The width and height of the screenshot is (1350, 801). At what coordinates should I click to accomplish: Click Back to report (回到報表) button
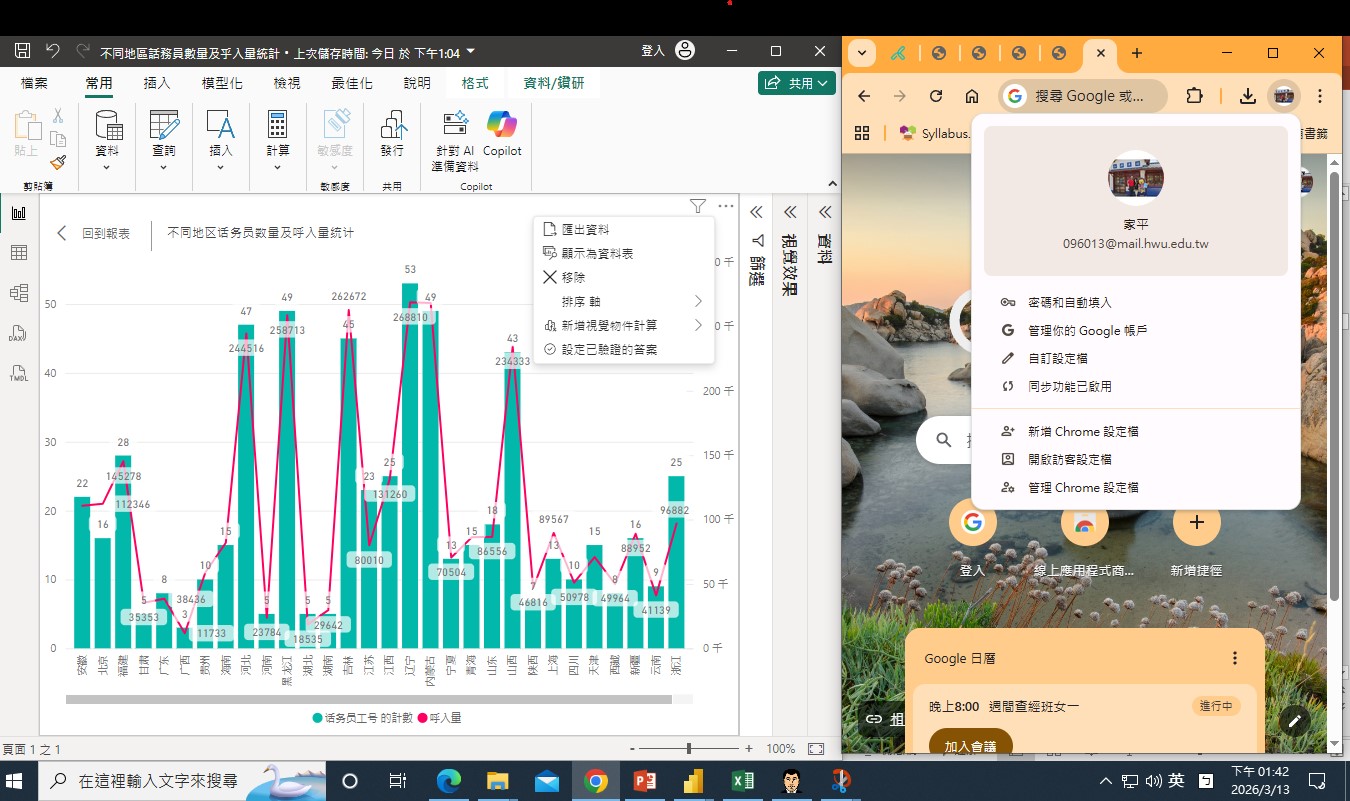pos(94,233)
